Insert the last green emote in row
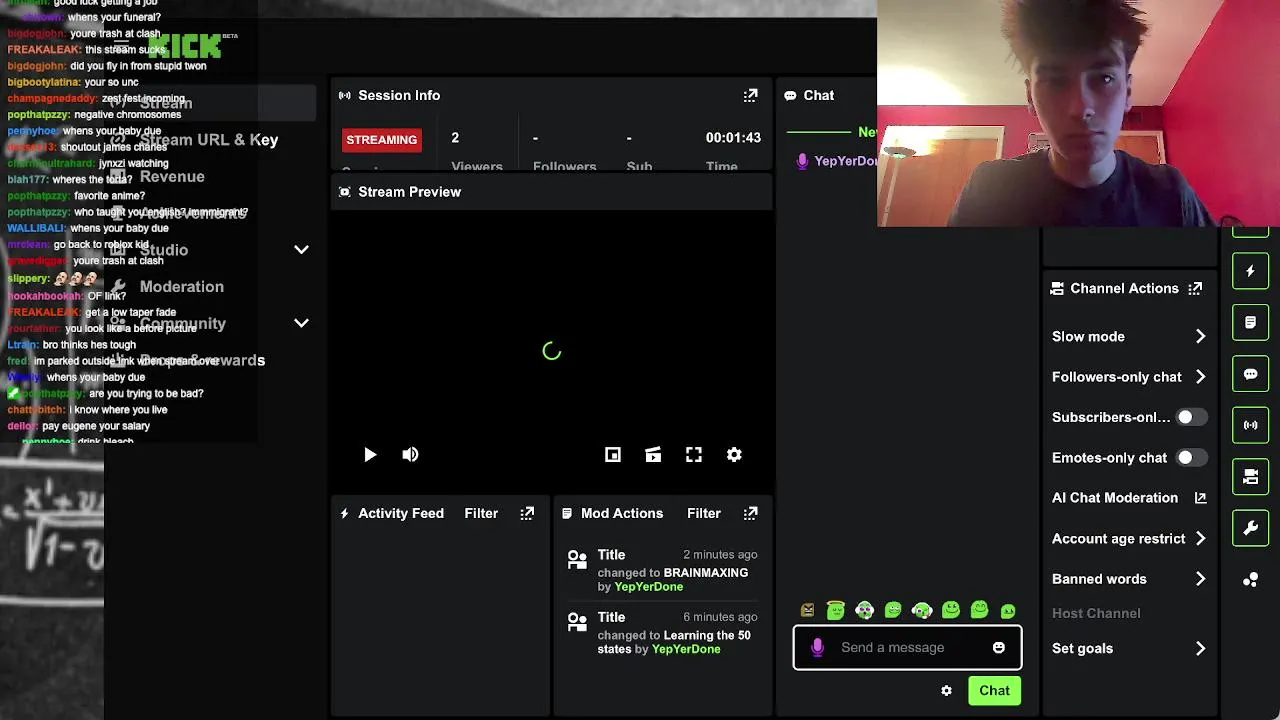 (1008, 610)
